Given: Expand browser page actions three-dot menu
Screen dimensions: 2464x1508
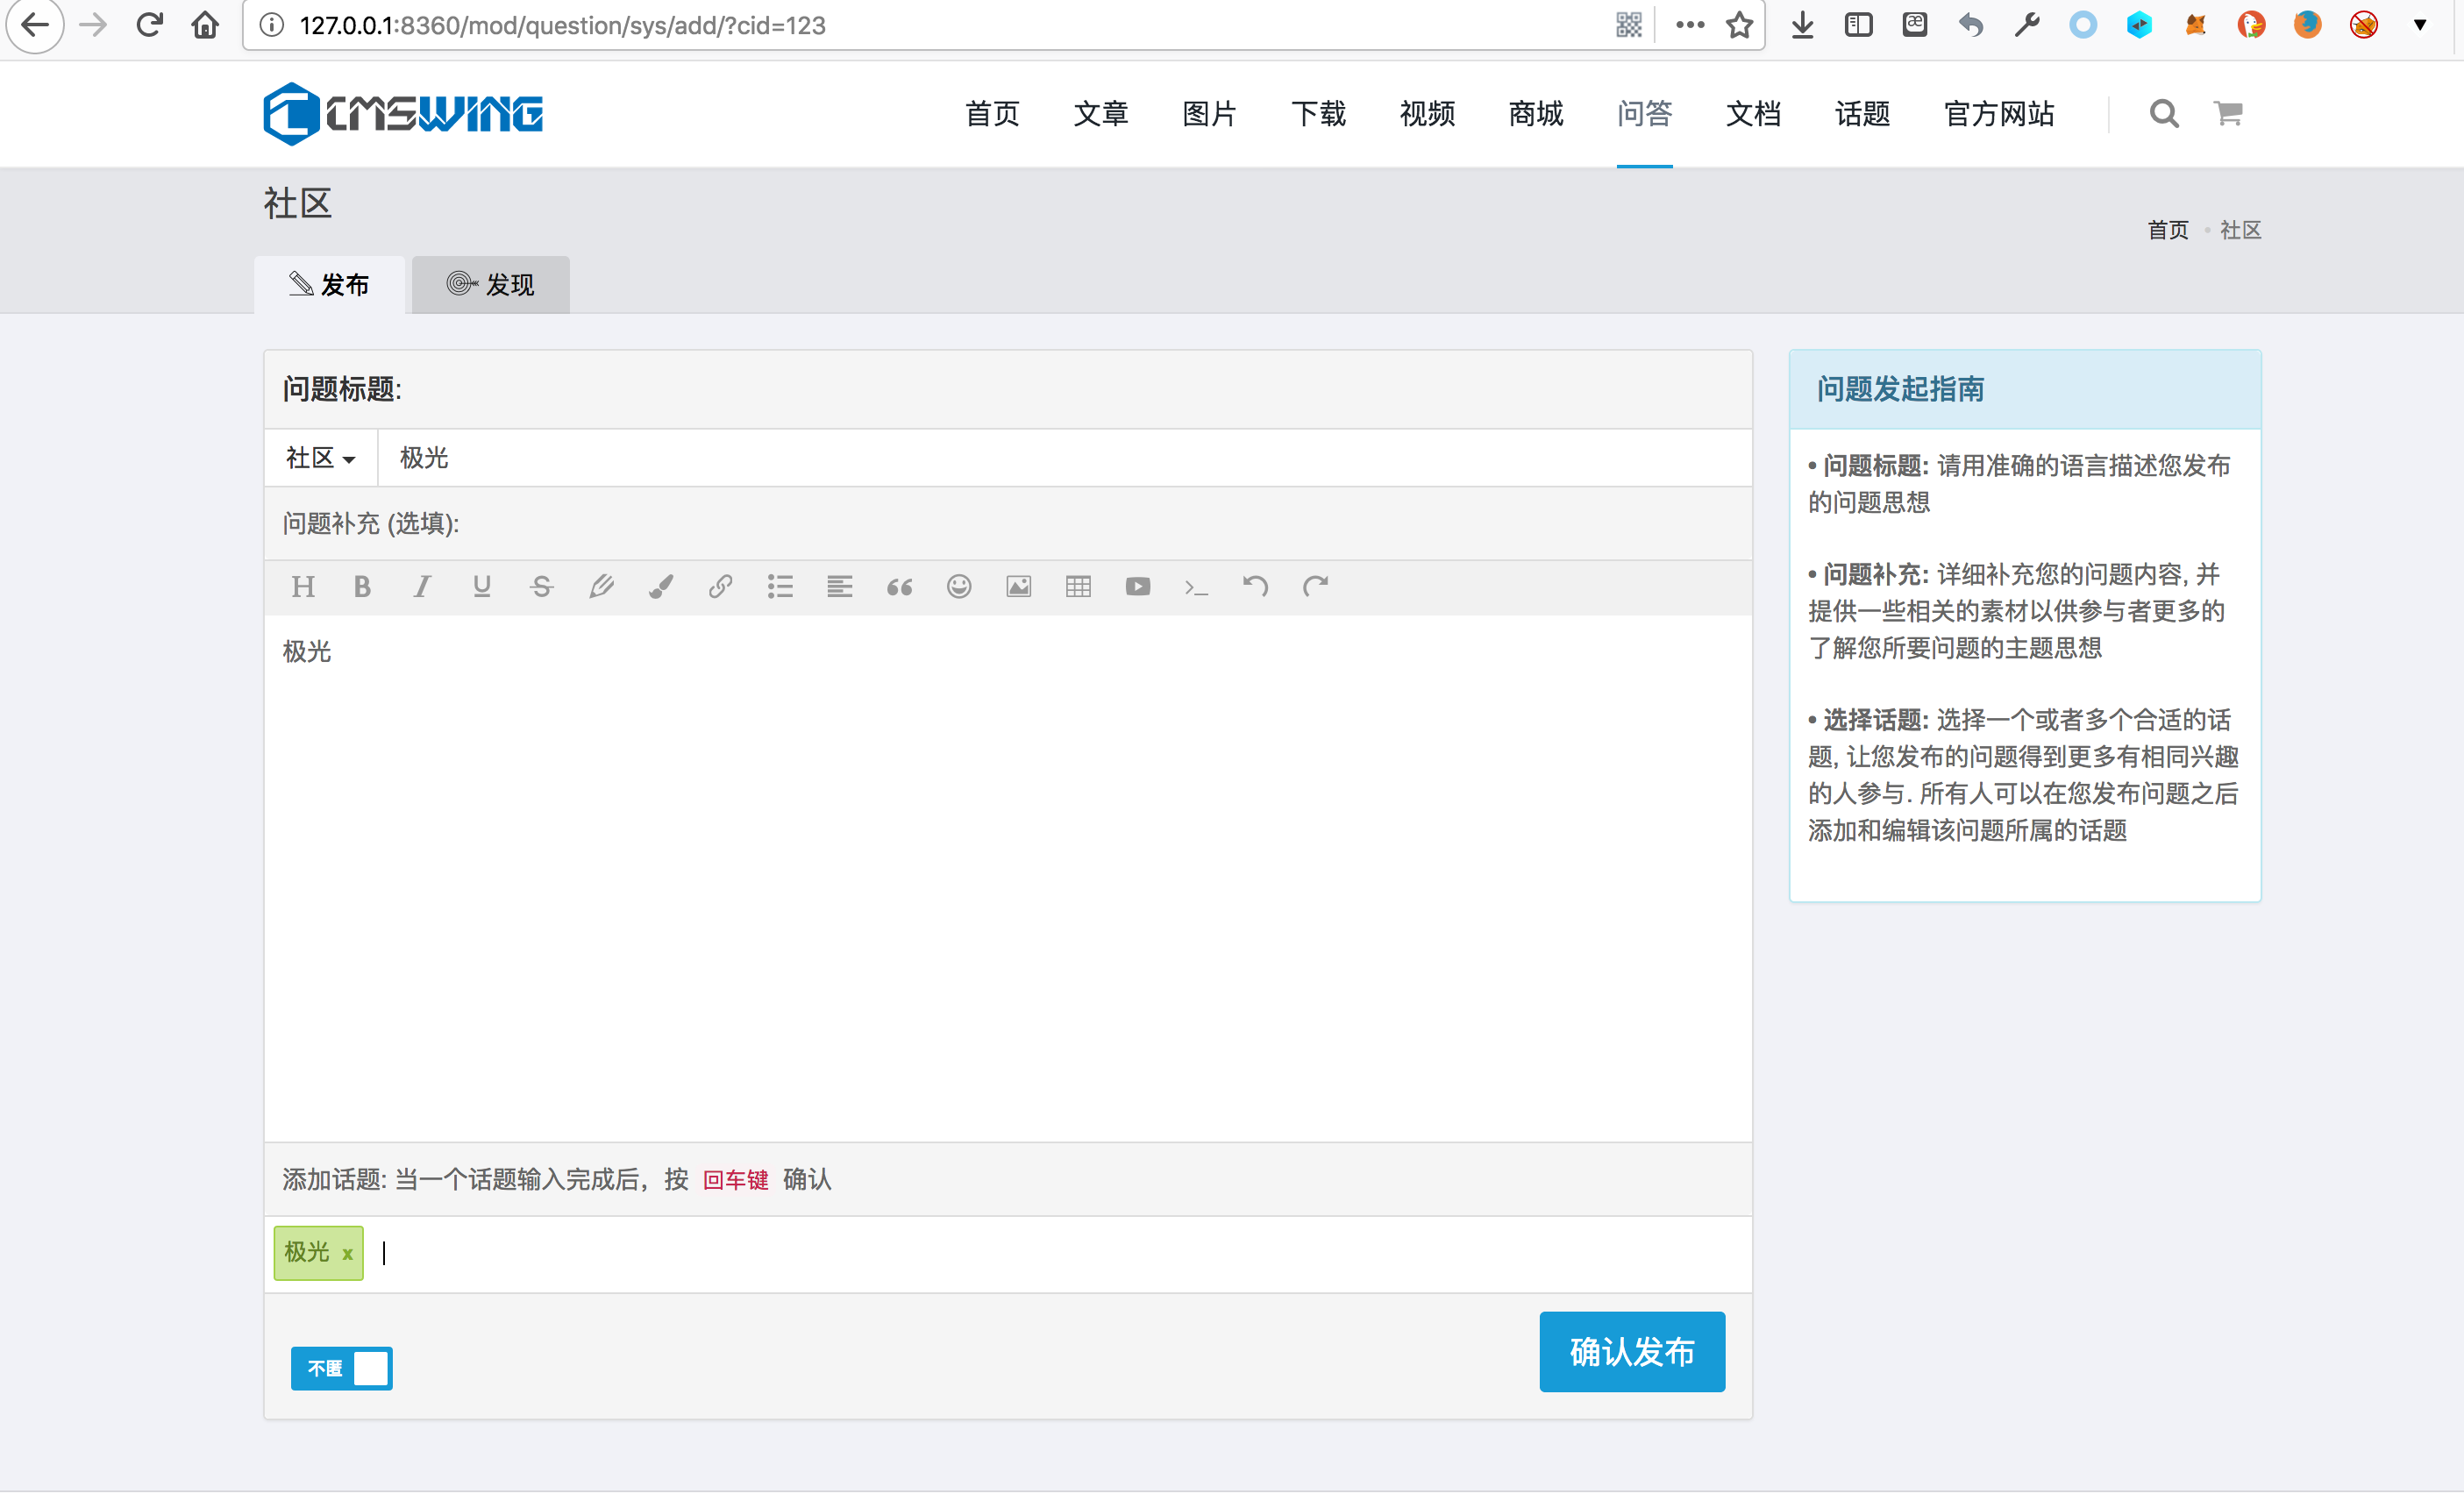Looking at the screenshot, I should tap(1689, 25).
